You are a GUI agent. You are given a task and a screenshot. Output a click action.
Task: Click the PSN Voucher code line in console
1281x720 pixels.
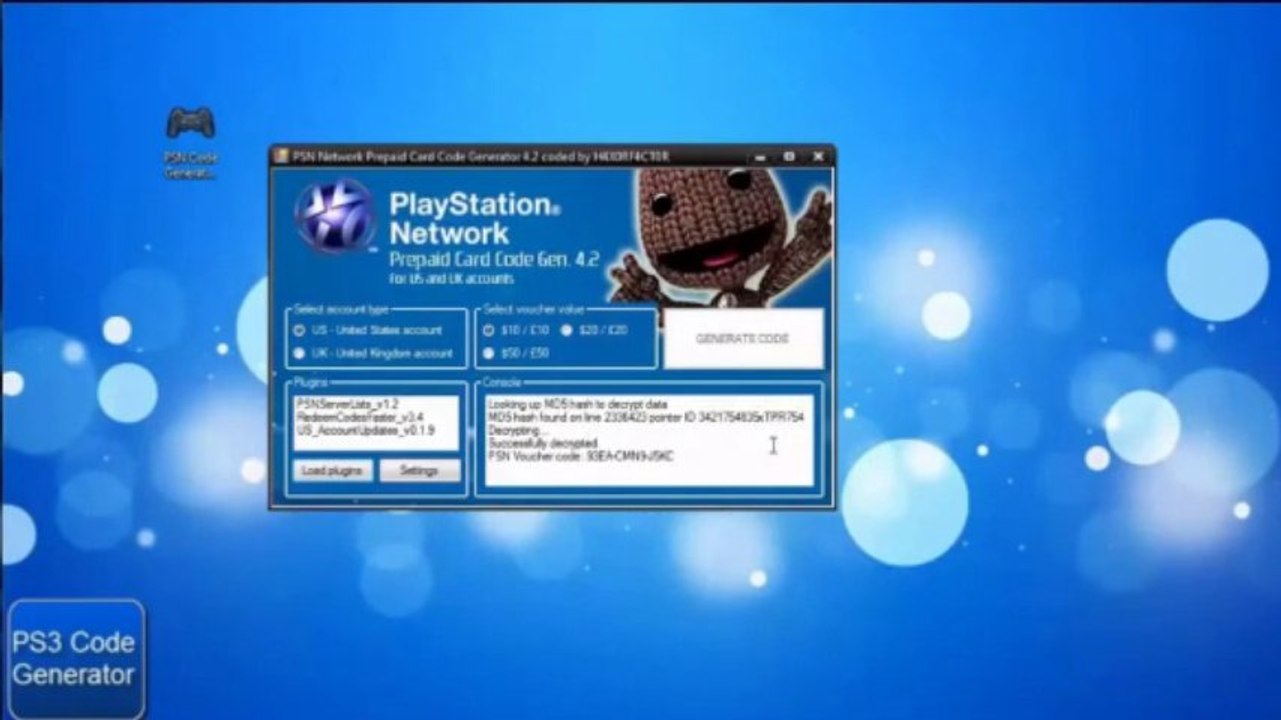[580, 456]
